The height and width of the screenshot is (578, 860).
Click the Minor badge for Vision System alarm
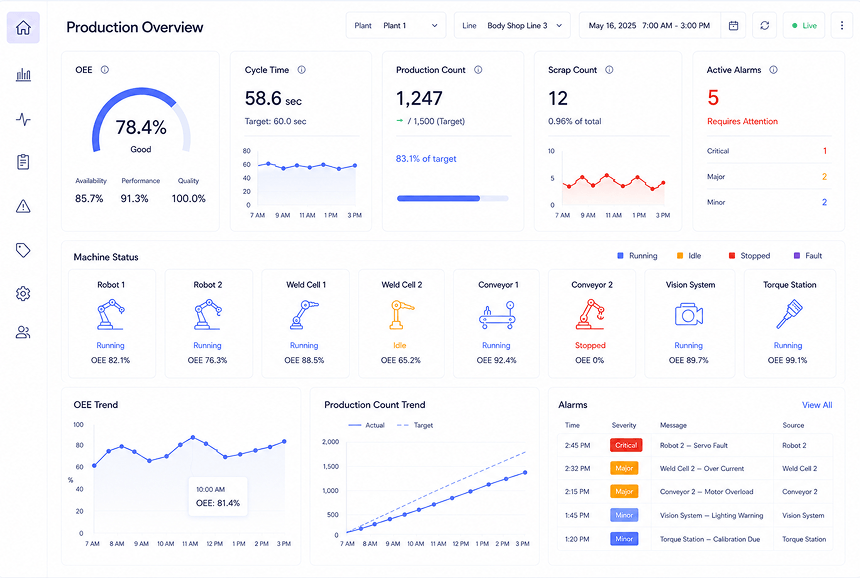624,515
